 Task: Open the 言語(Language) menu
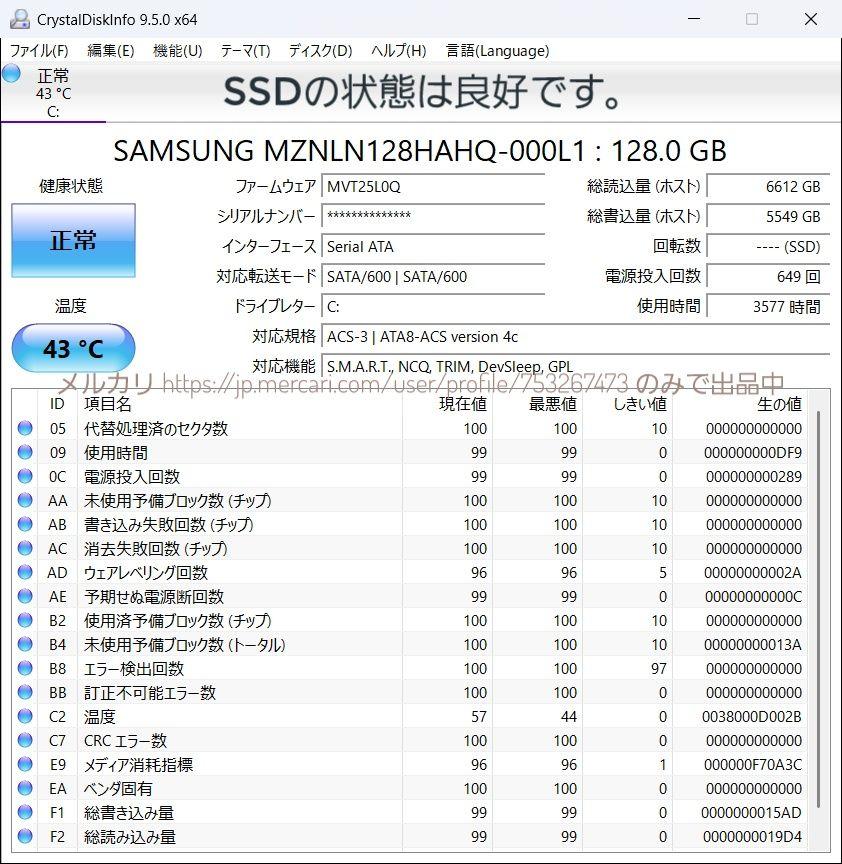click(x=497, y=51)
